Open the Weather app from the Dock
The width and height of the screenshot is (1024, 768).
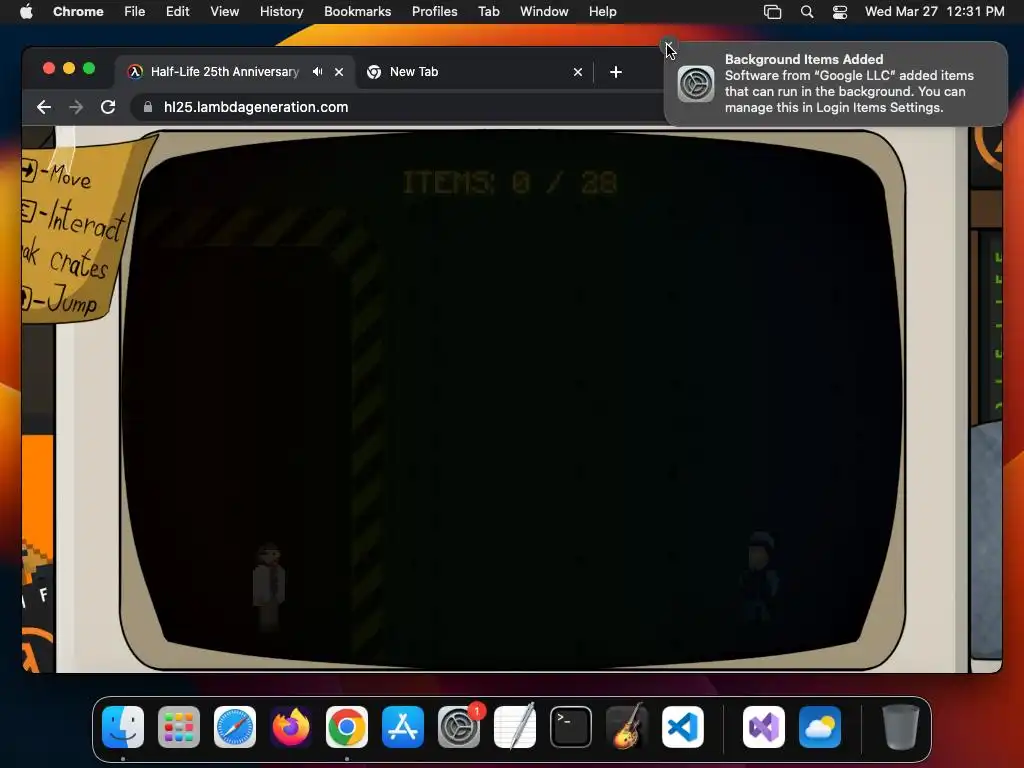coord(820,727)
